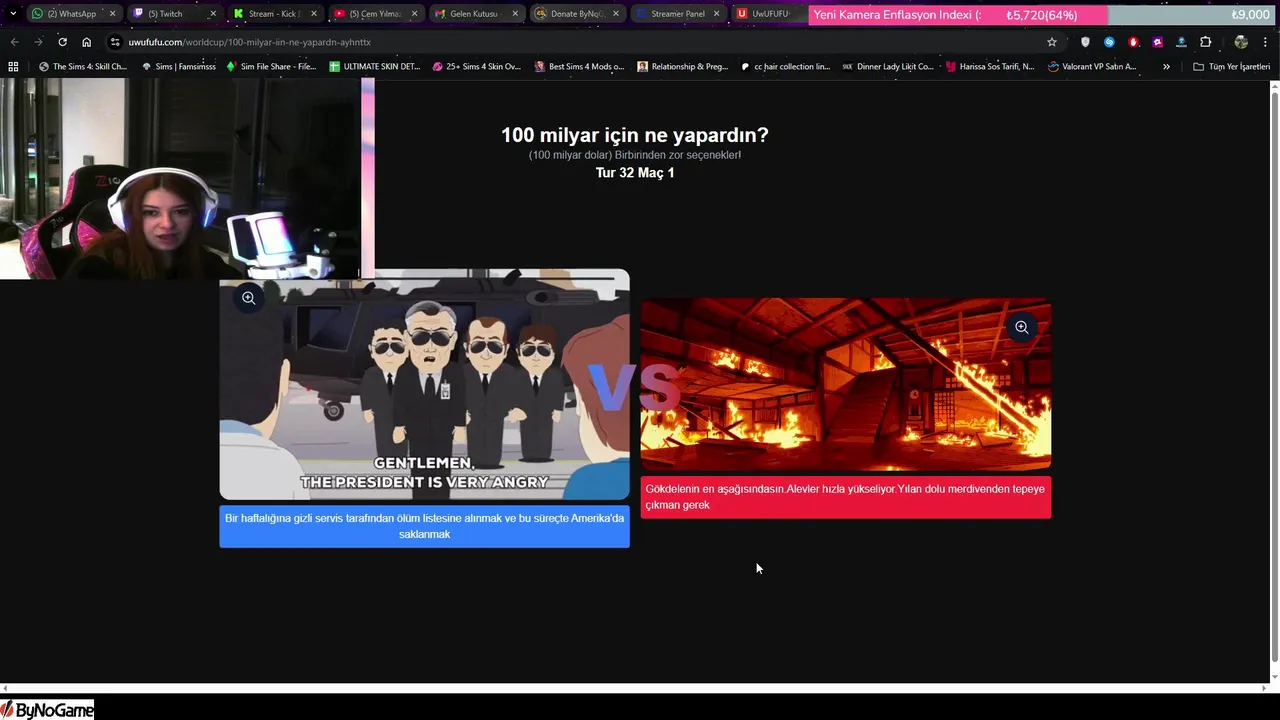Open the blue Shazam-style extension icon

[1109, 42]
